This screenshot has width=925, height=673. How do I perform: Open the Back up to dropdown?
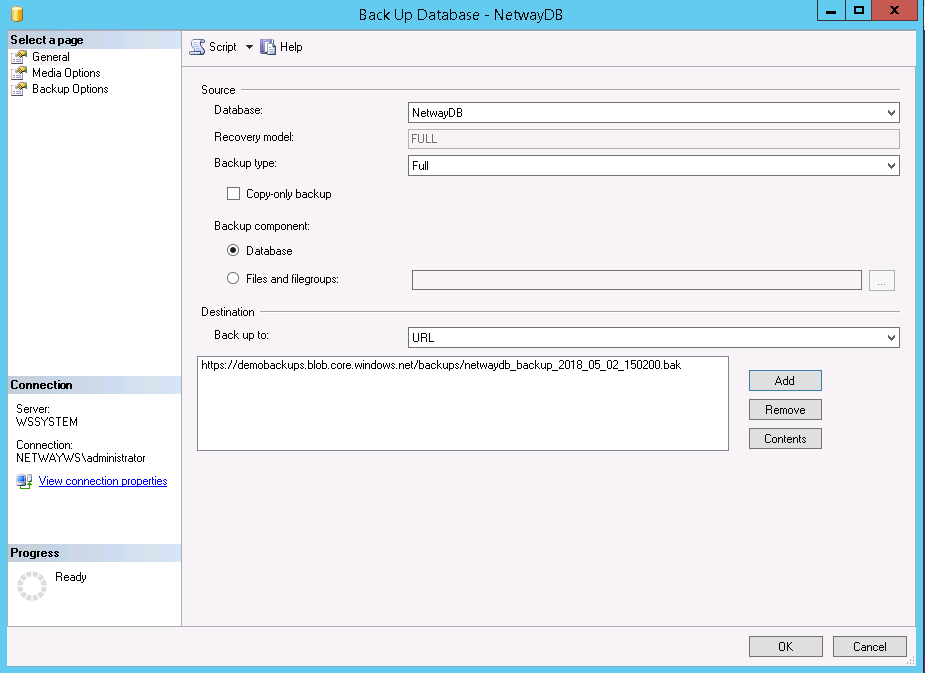click(x=654, y=338)
